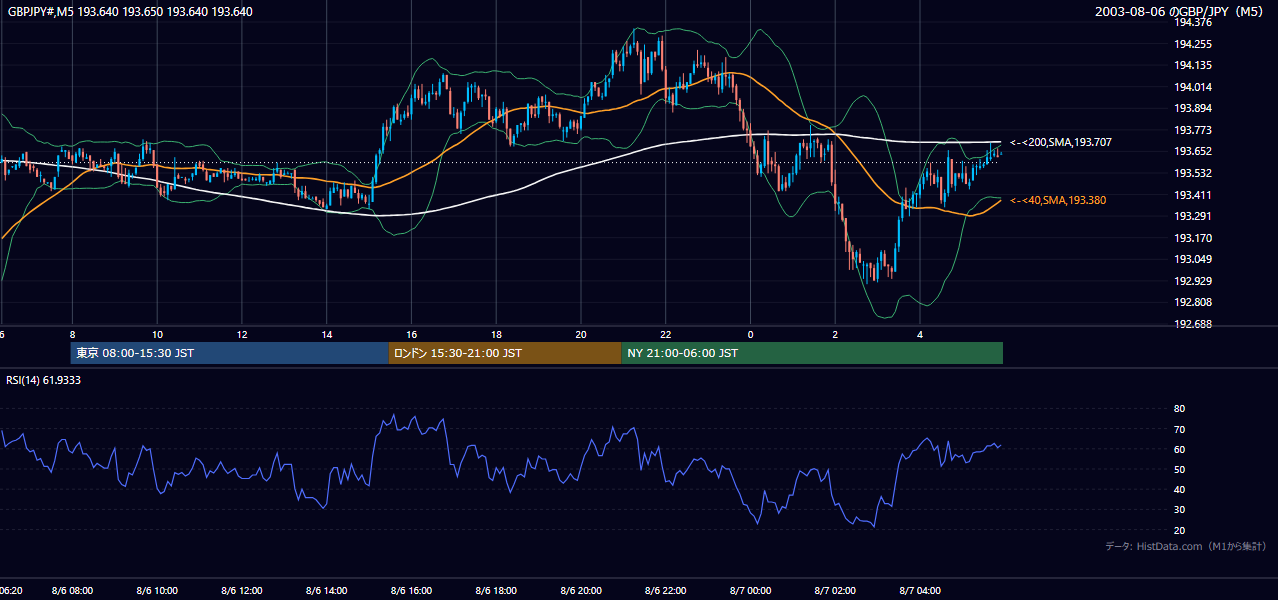Click hour label 12 above session bars
Screen dimensions: 1278x600
pyautogui.click(x=242, y=335)
